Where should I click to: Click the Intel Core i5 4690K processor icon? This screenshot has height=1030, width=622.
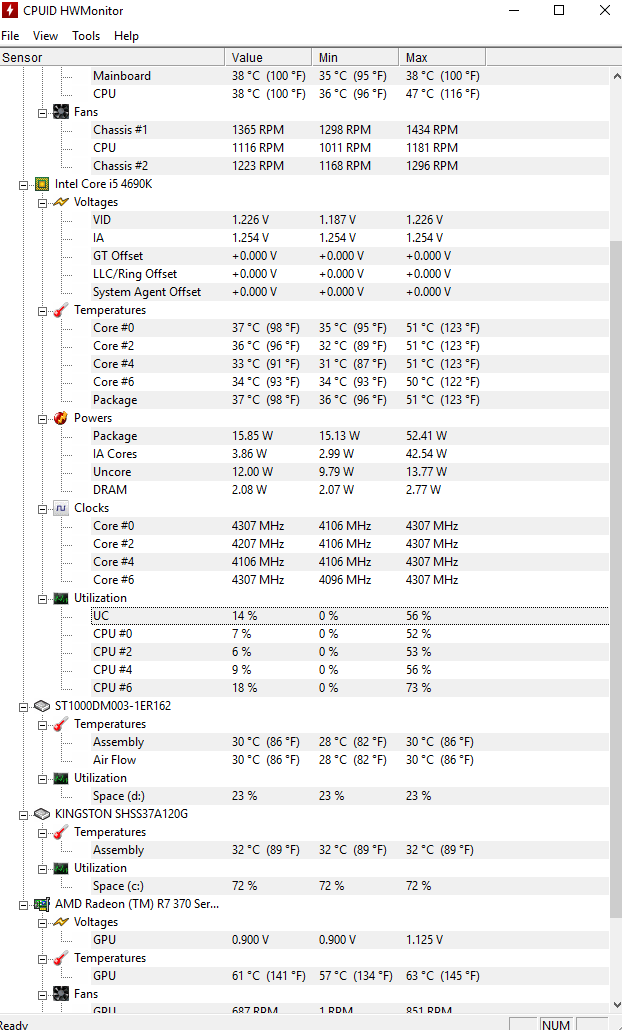pyautogui.click(x=42, y=184)
